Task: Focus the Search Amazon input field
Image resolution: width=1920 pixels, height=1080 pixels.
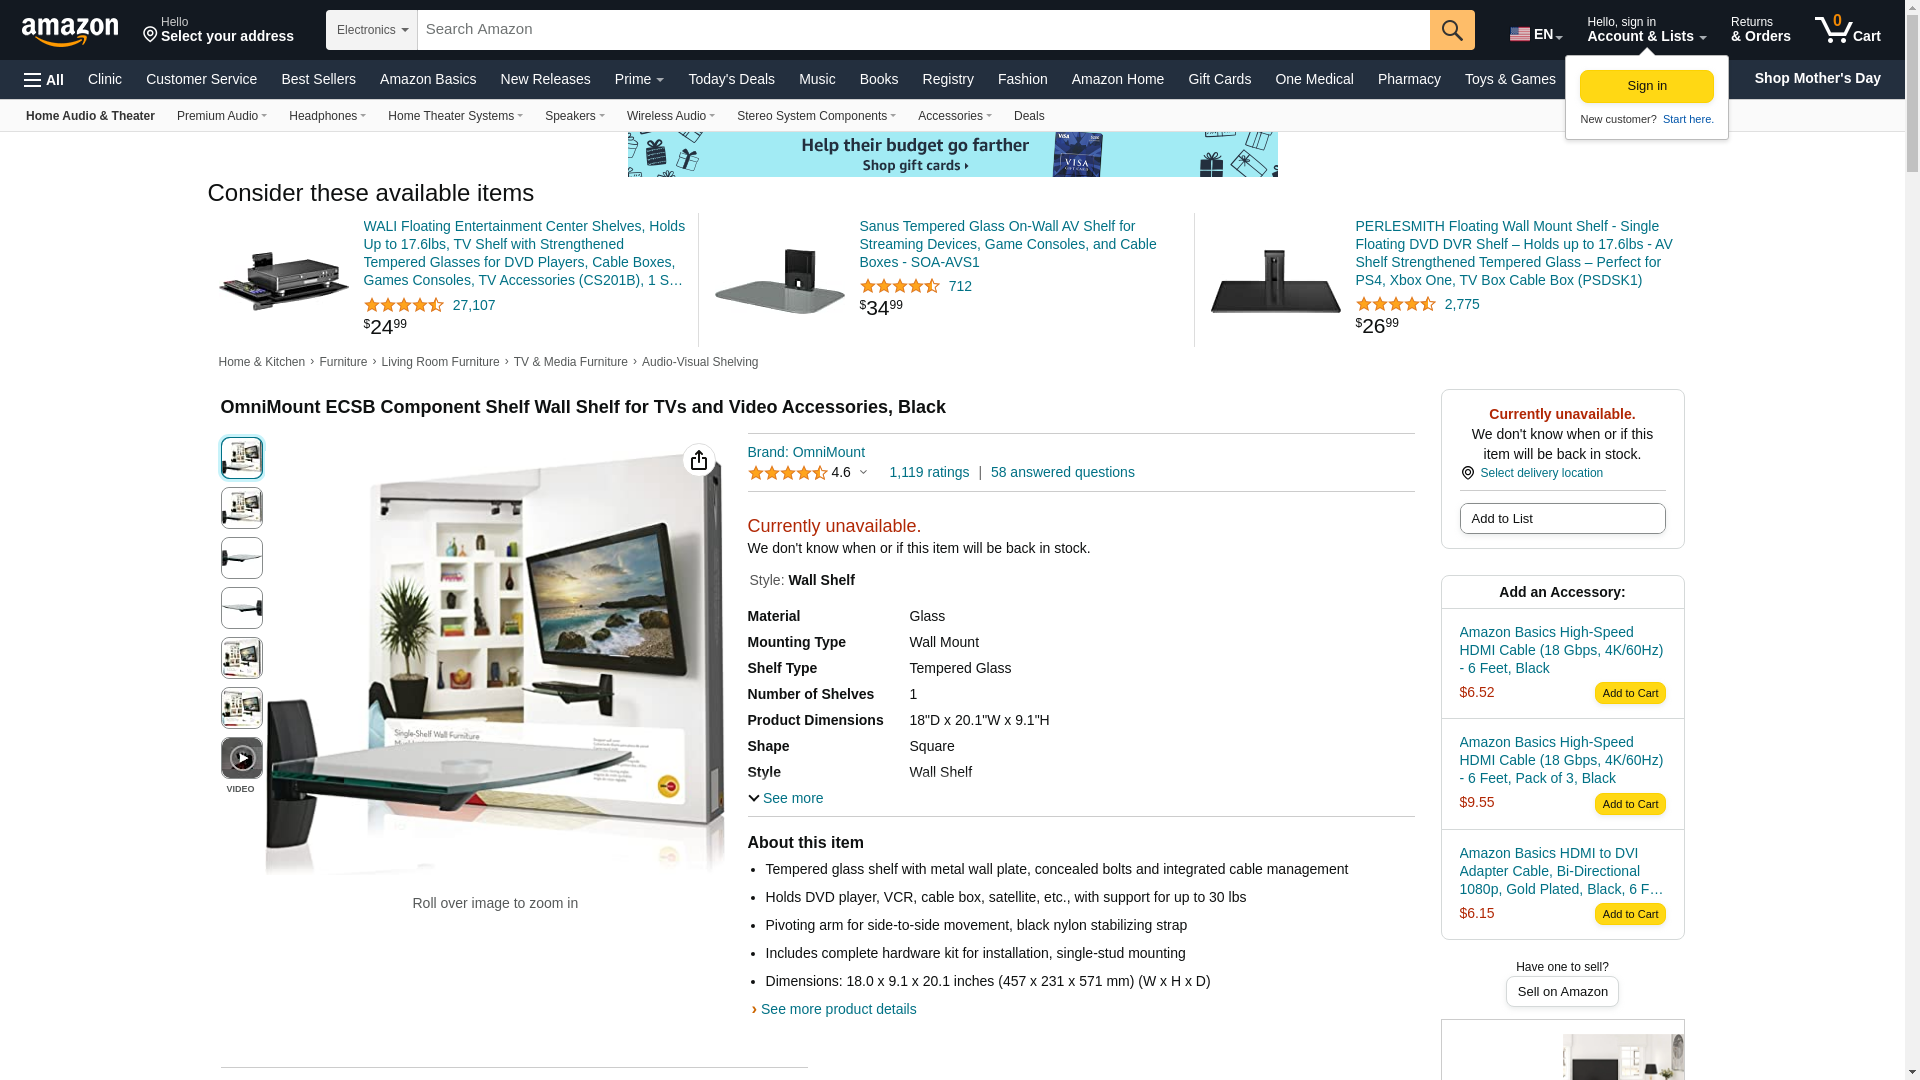Action: (x=923, y=30)
